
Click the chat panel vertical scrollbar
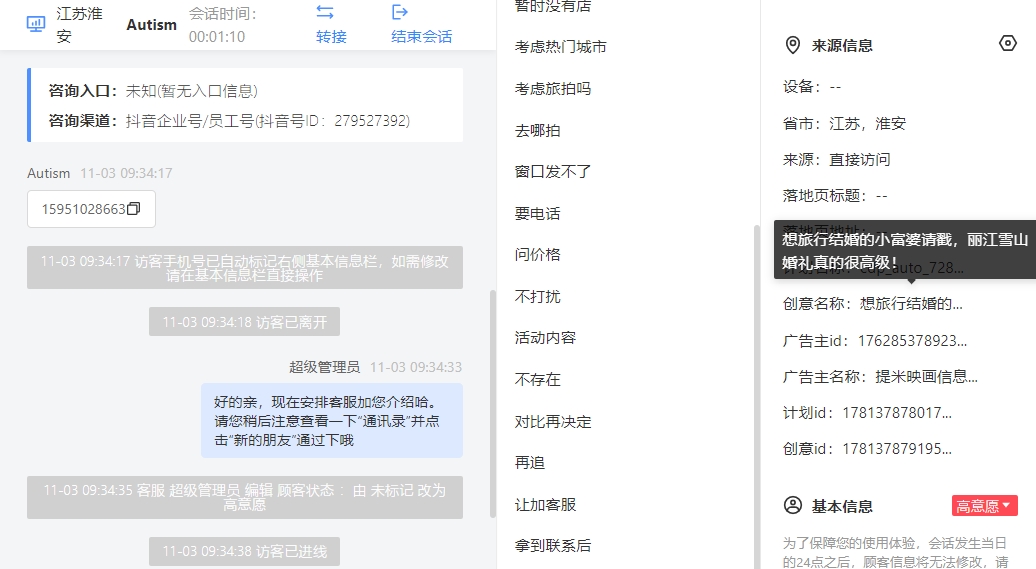point(492,404)
